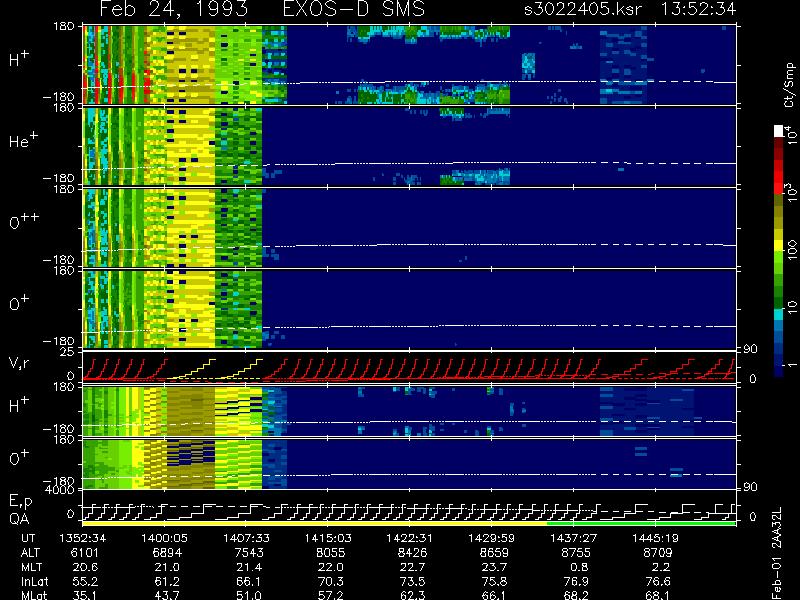This screenshot has width=800, height=600.
Task: Click MLT value '0.8'
Action: pyautogui.click(x=579, y=567)
